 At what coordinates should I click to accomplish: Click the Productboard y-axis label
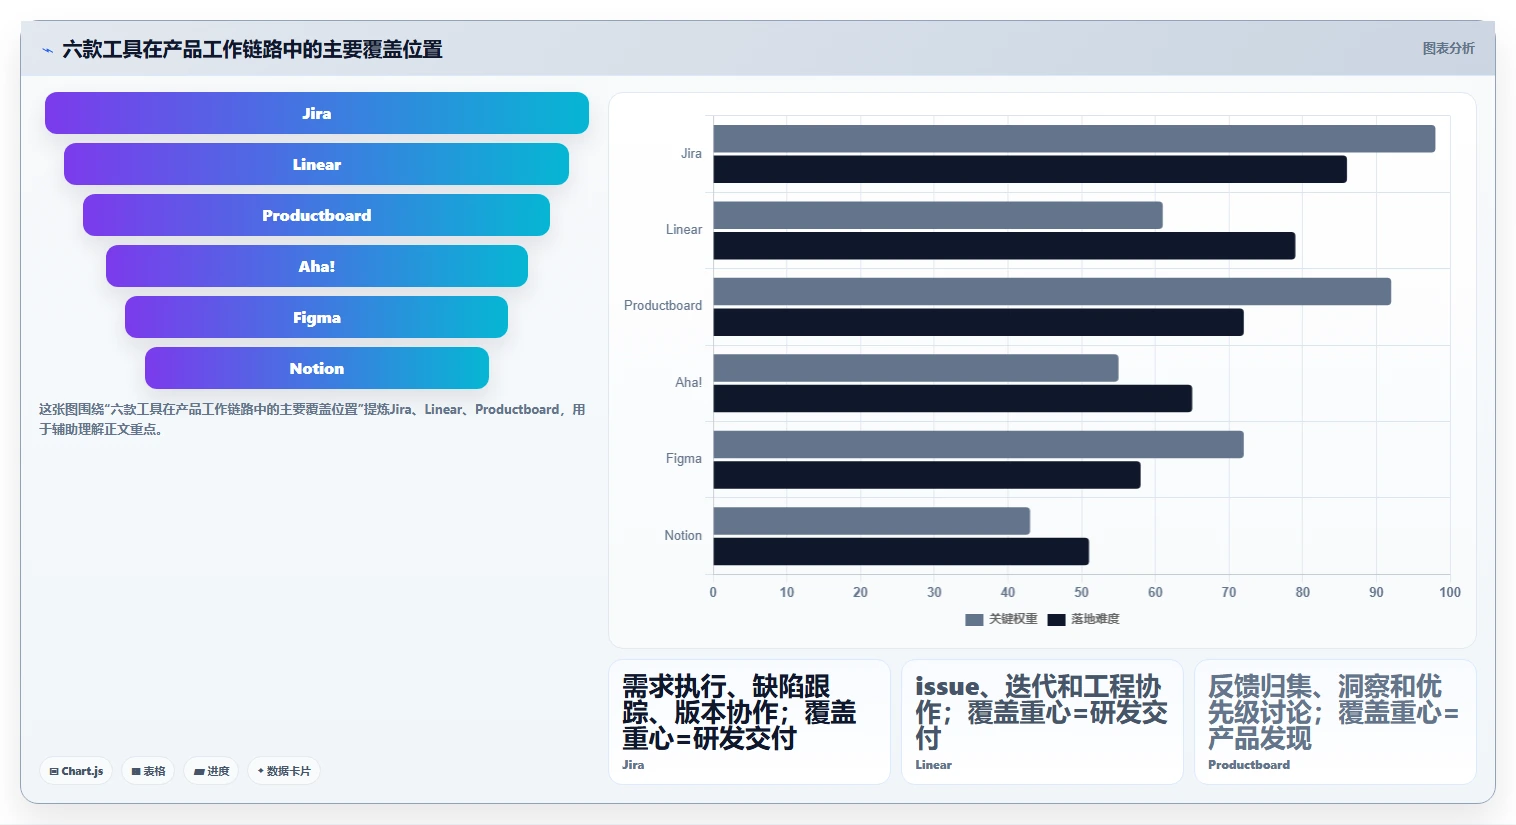(663, 306)
